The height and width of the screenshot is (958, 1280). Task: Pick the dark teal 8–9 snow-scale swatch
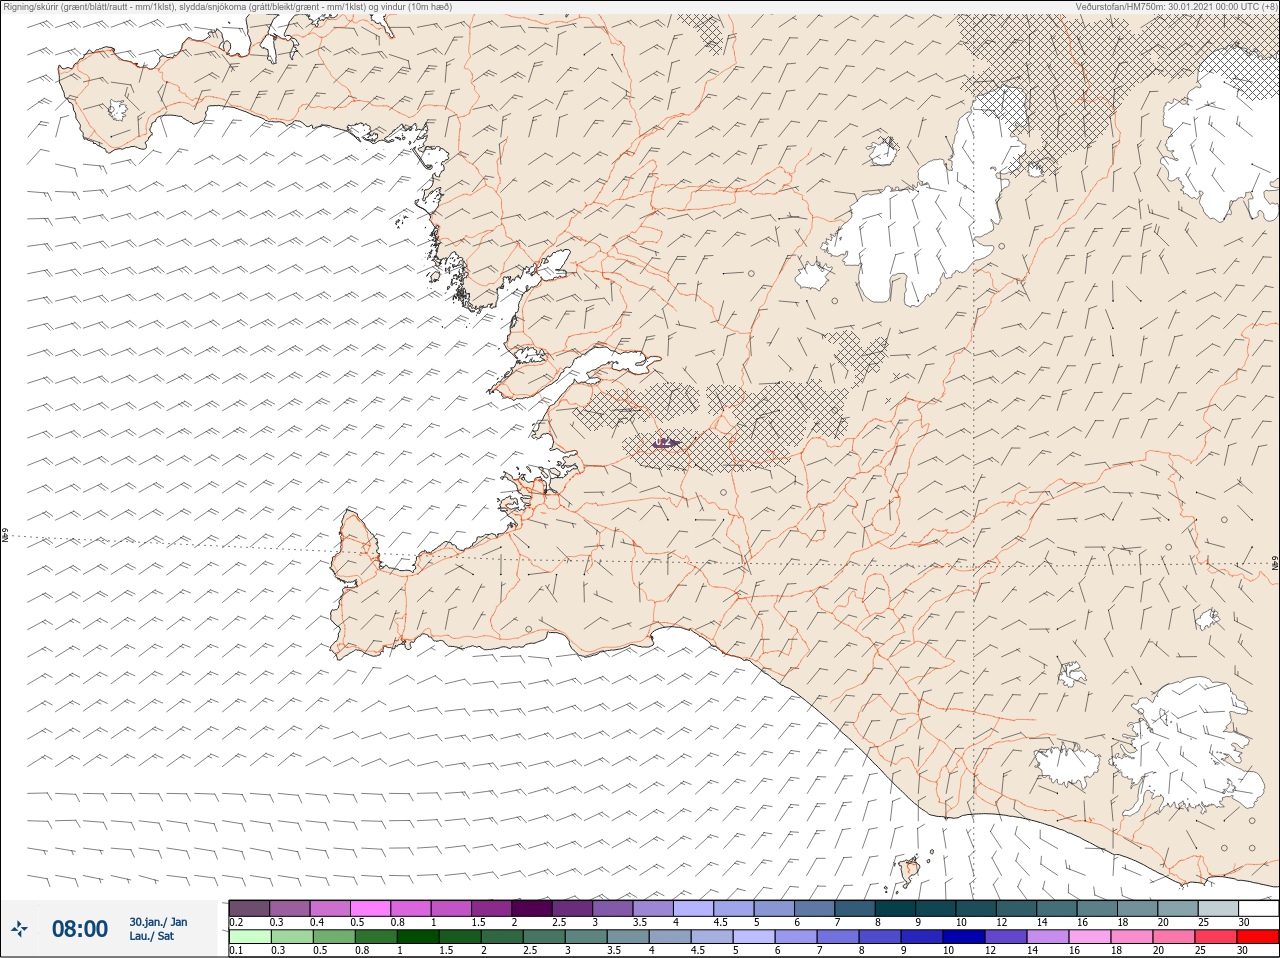point(895,908)
